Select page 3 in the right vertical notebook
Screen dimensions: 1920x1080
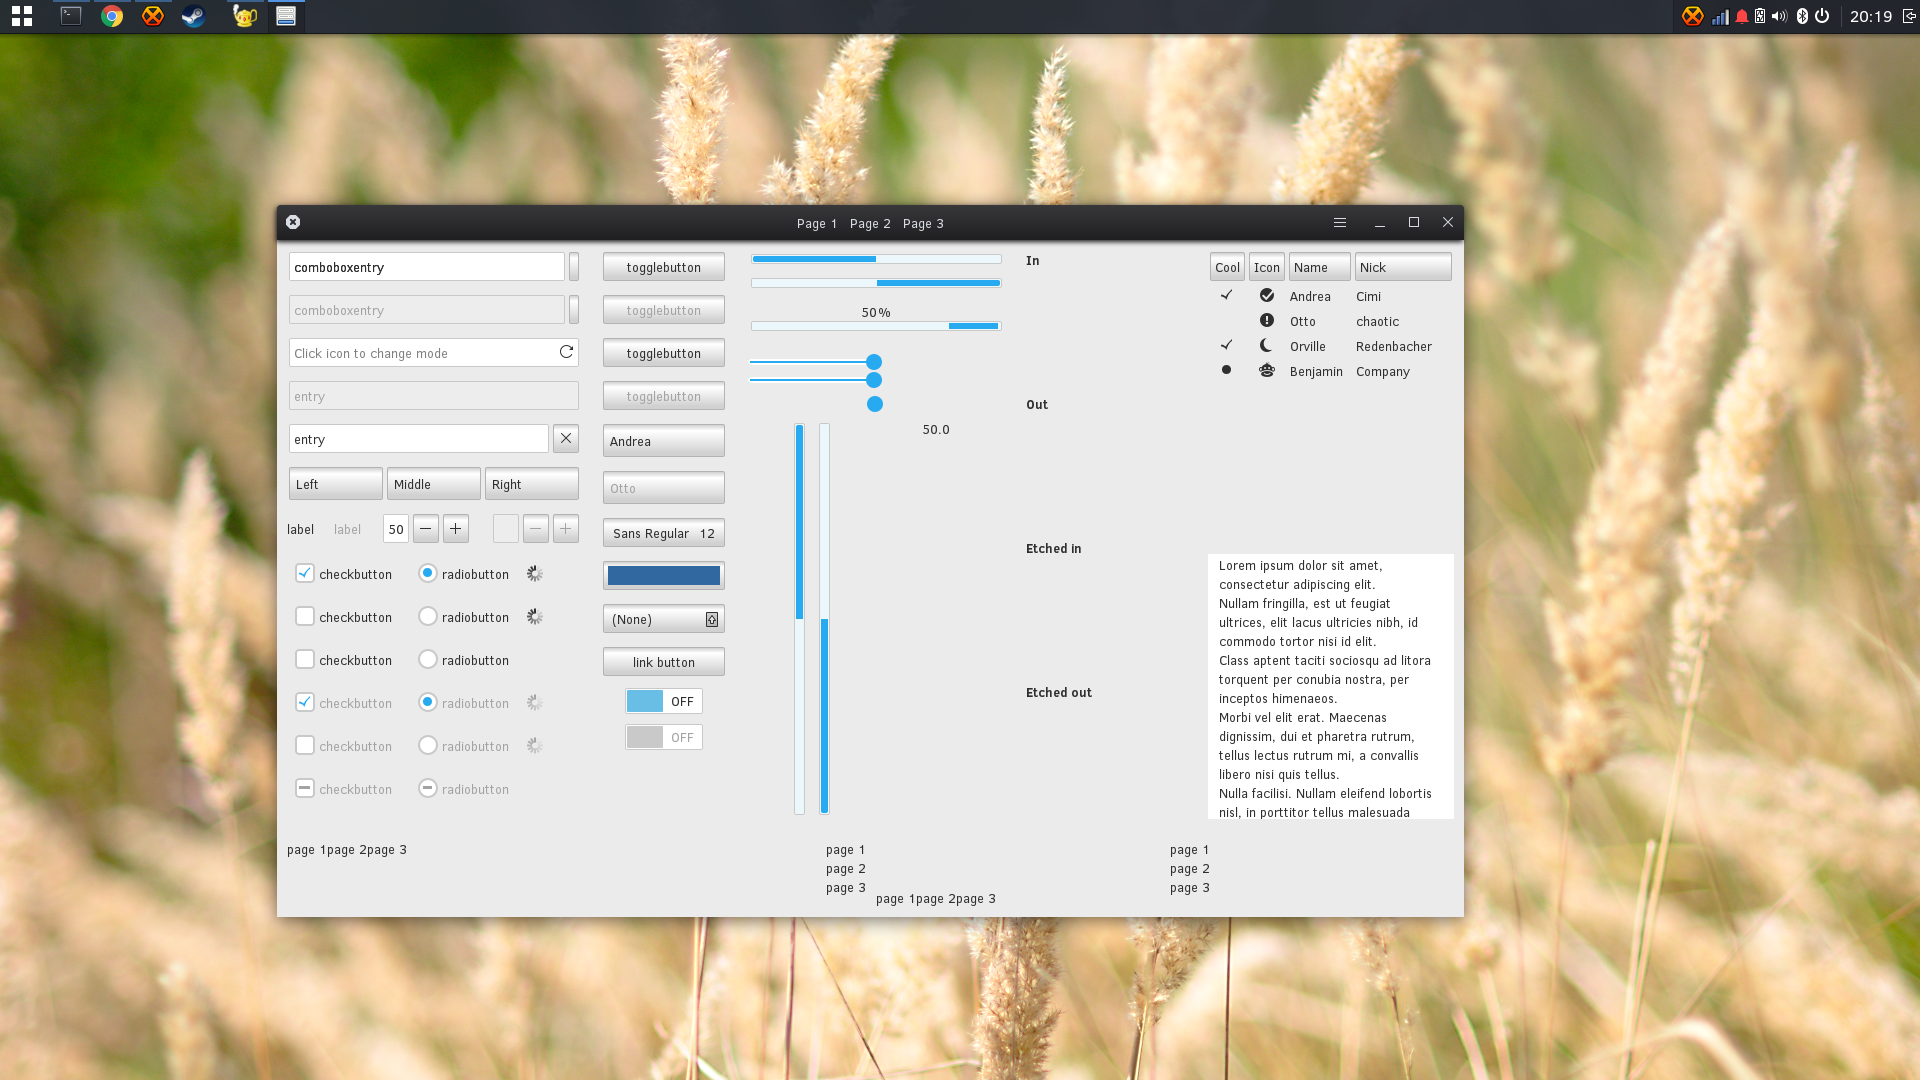click(x=1190, y=888)
